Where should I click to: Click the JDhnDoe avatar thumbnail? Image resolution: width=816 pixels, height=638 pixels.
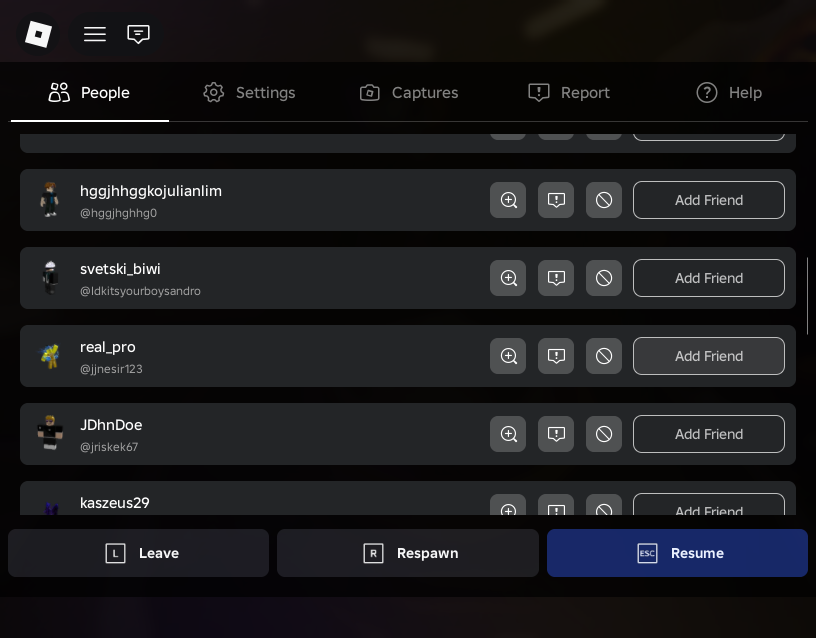[x=50, y=433]
